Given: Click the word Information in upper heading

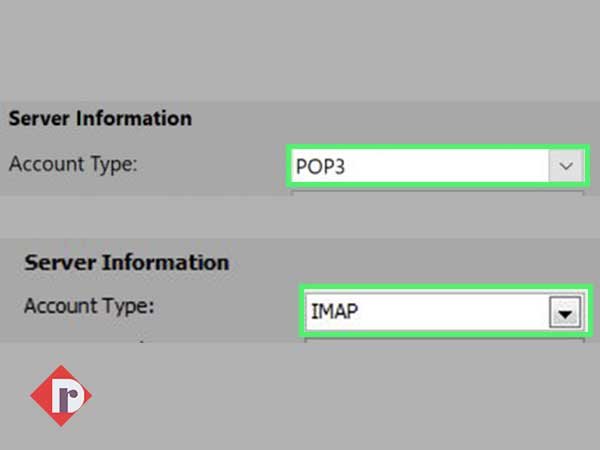Looking at the screenshot, I should [x=134, y=118].
